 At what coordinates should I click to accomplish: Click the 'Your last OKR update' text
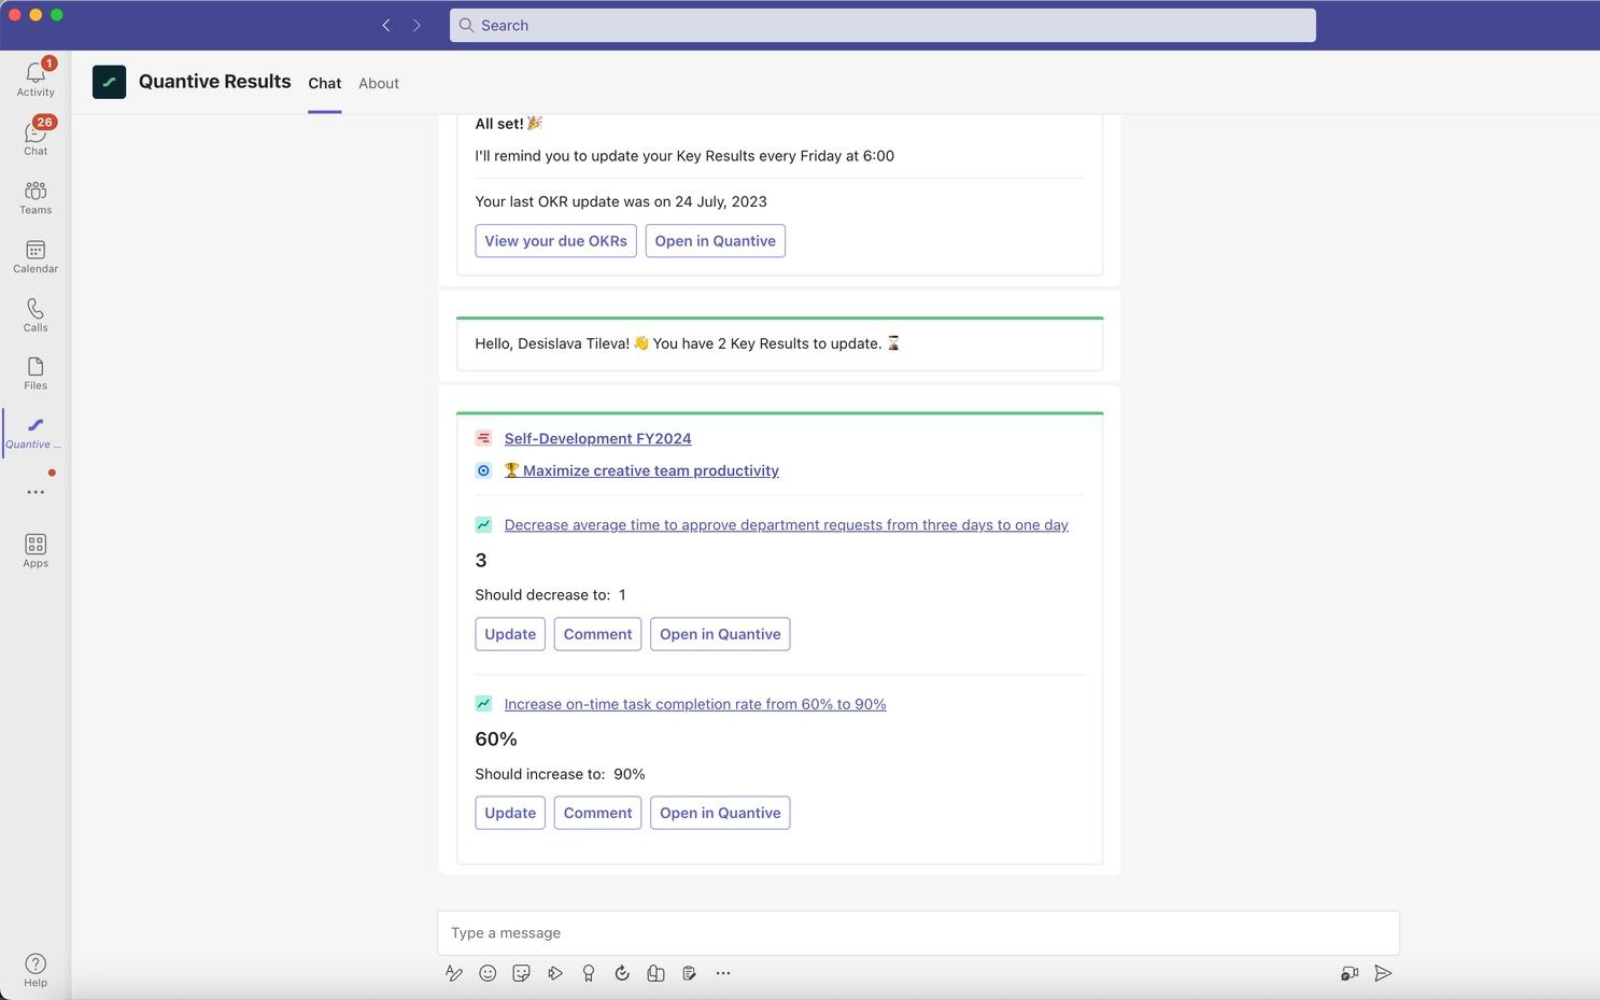tap(621, 201)
